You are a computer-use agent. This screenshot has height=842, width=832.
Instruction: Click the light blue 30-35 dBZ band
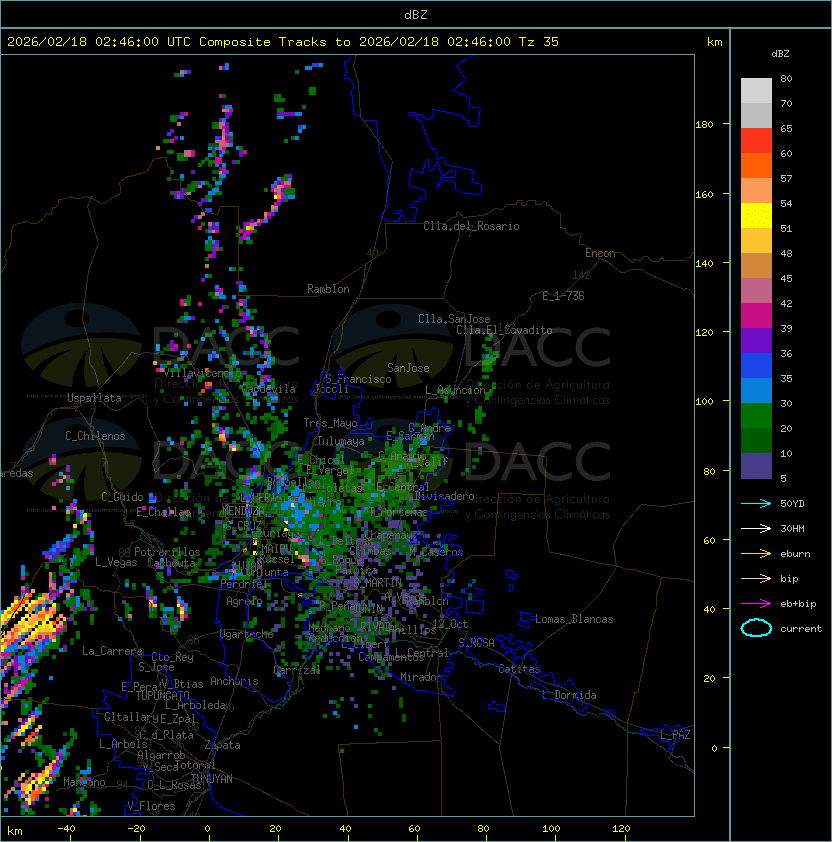tap(756, 390)
